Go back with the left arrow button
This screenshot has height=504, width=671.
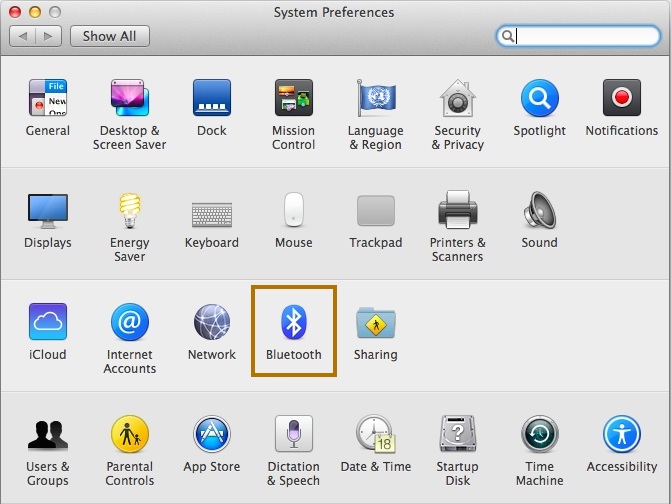click(22, 36)
